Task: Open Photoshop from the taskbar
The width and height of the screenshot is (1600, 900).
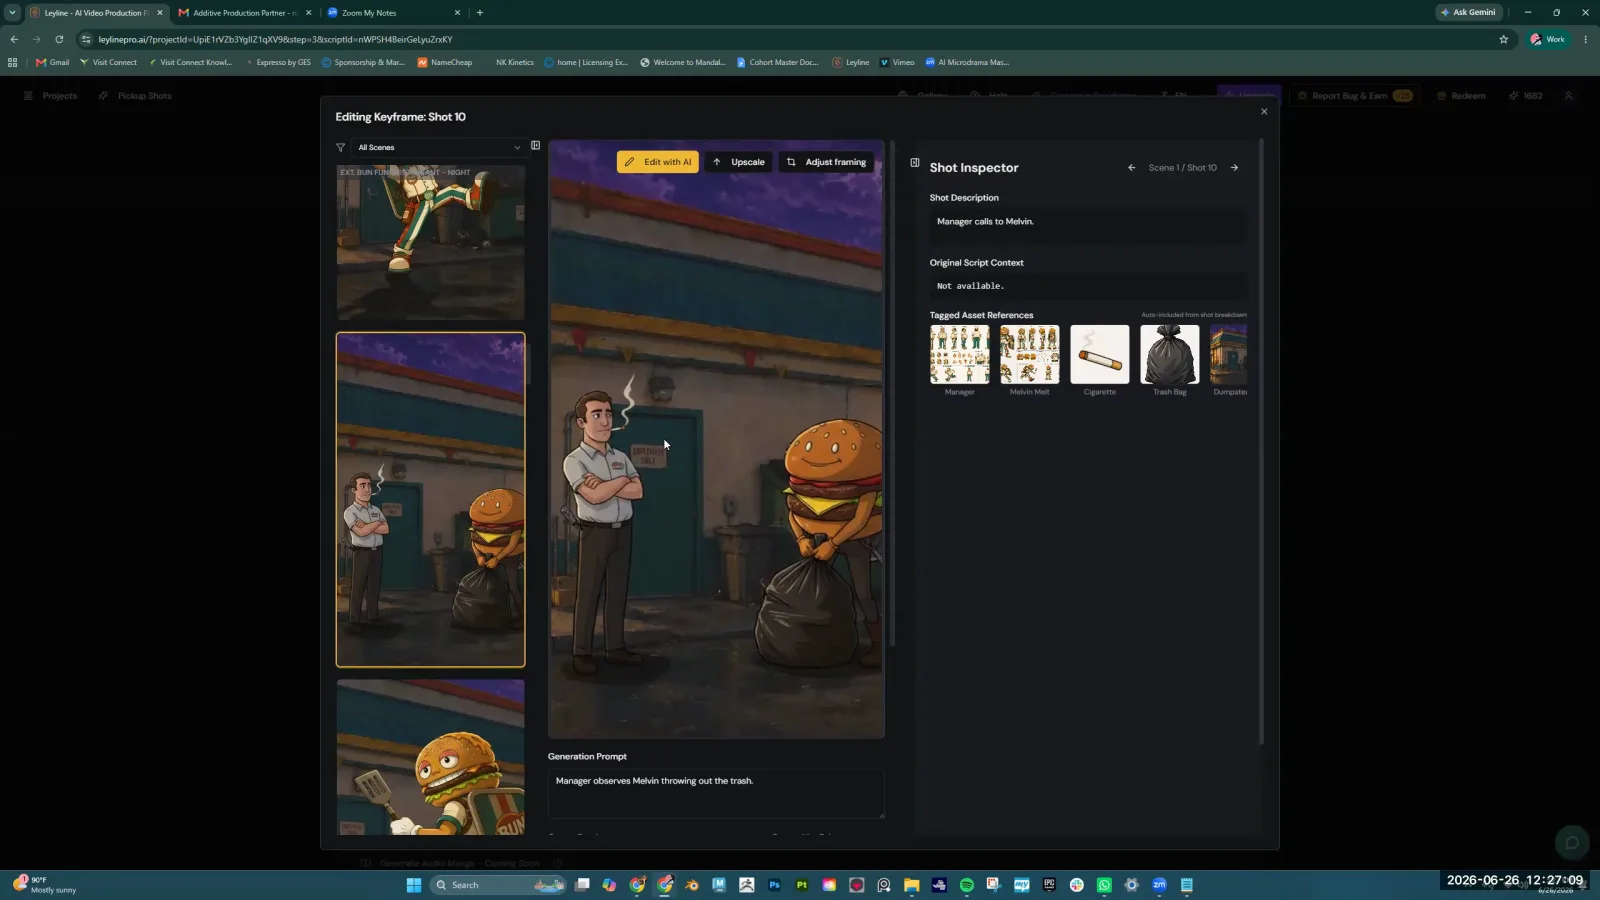Action: coord(774,885)
